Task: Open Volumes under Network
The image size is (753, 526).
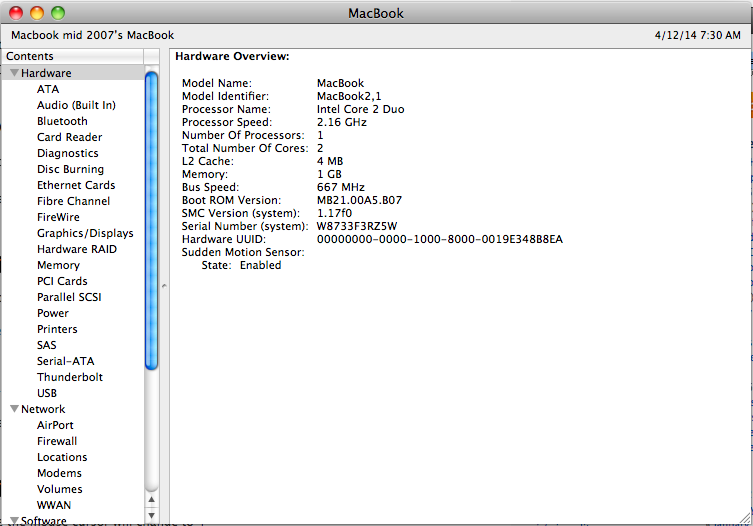Action: 60,489
